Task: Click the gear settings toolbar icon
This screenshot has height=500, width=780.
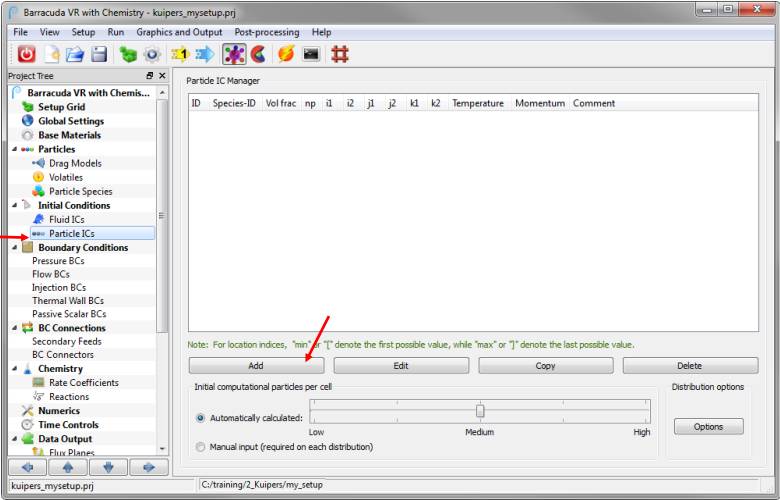Action: click(x=150, y=53)
